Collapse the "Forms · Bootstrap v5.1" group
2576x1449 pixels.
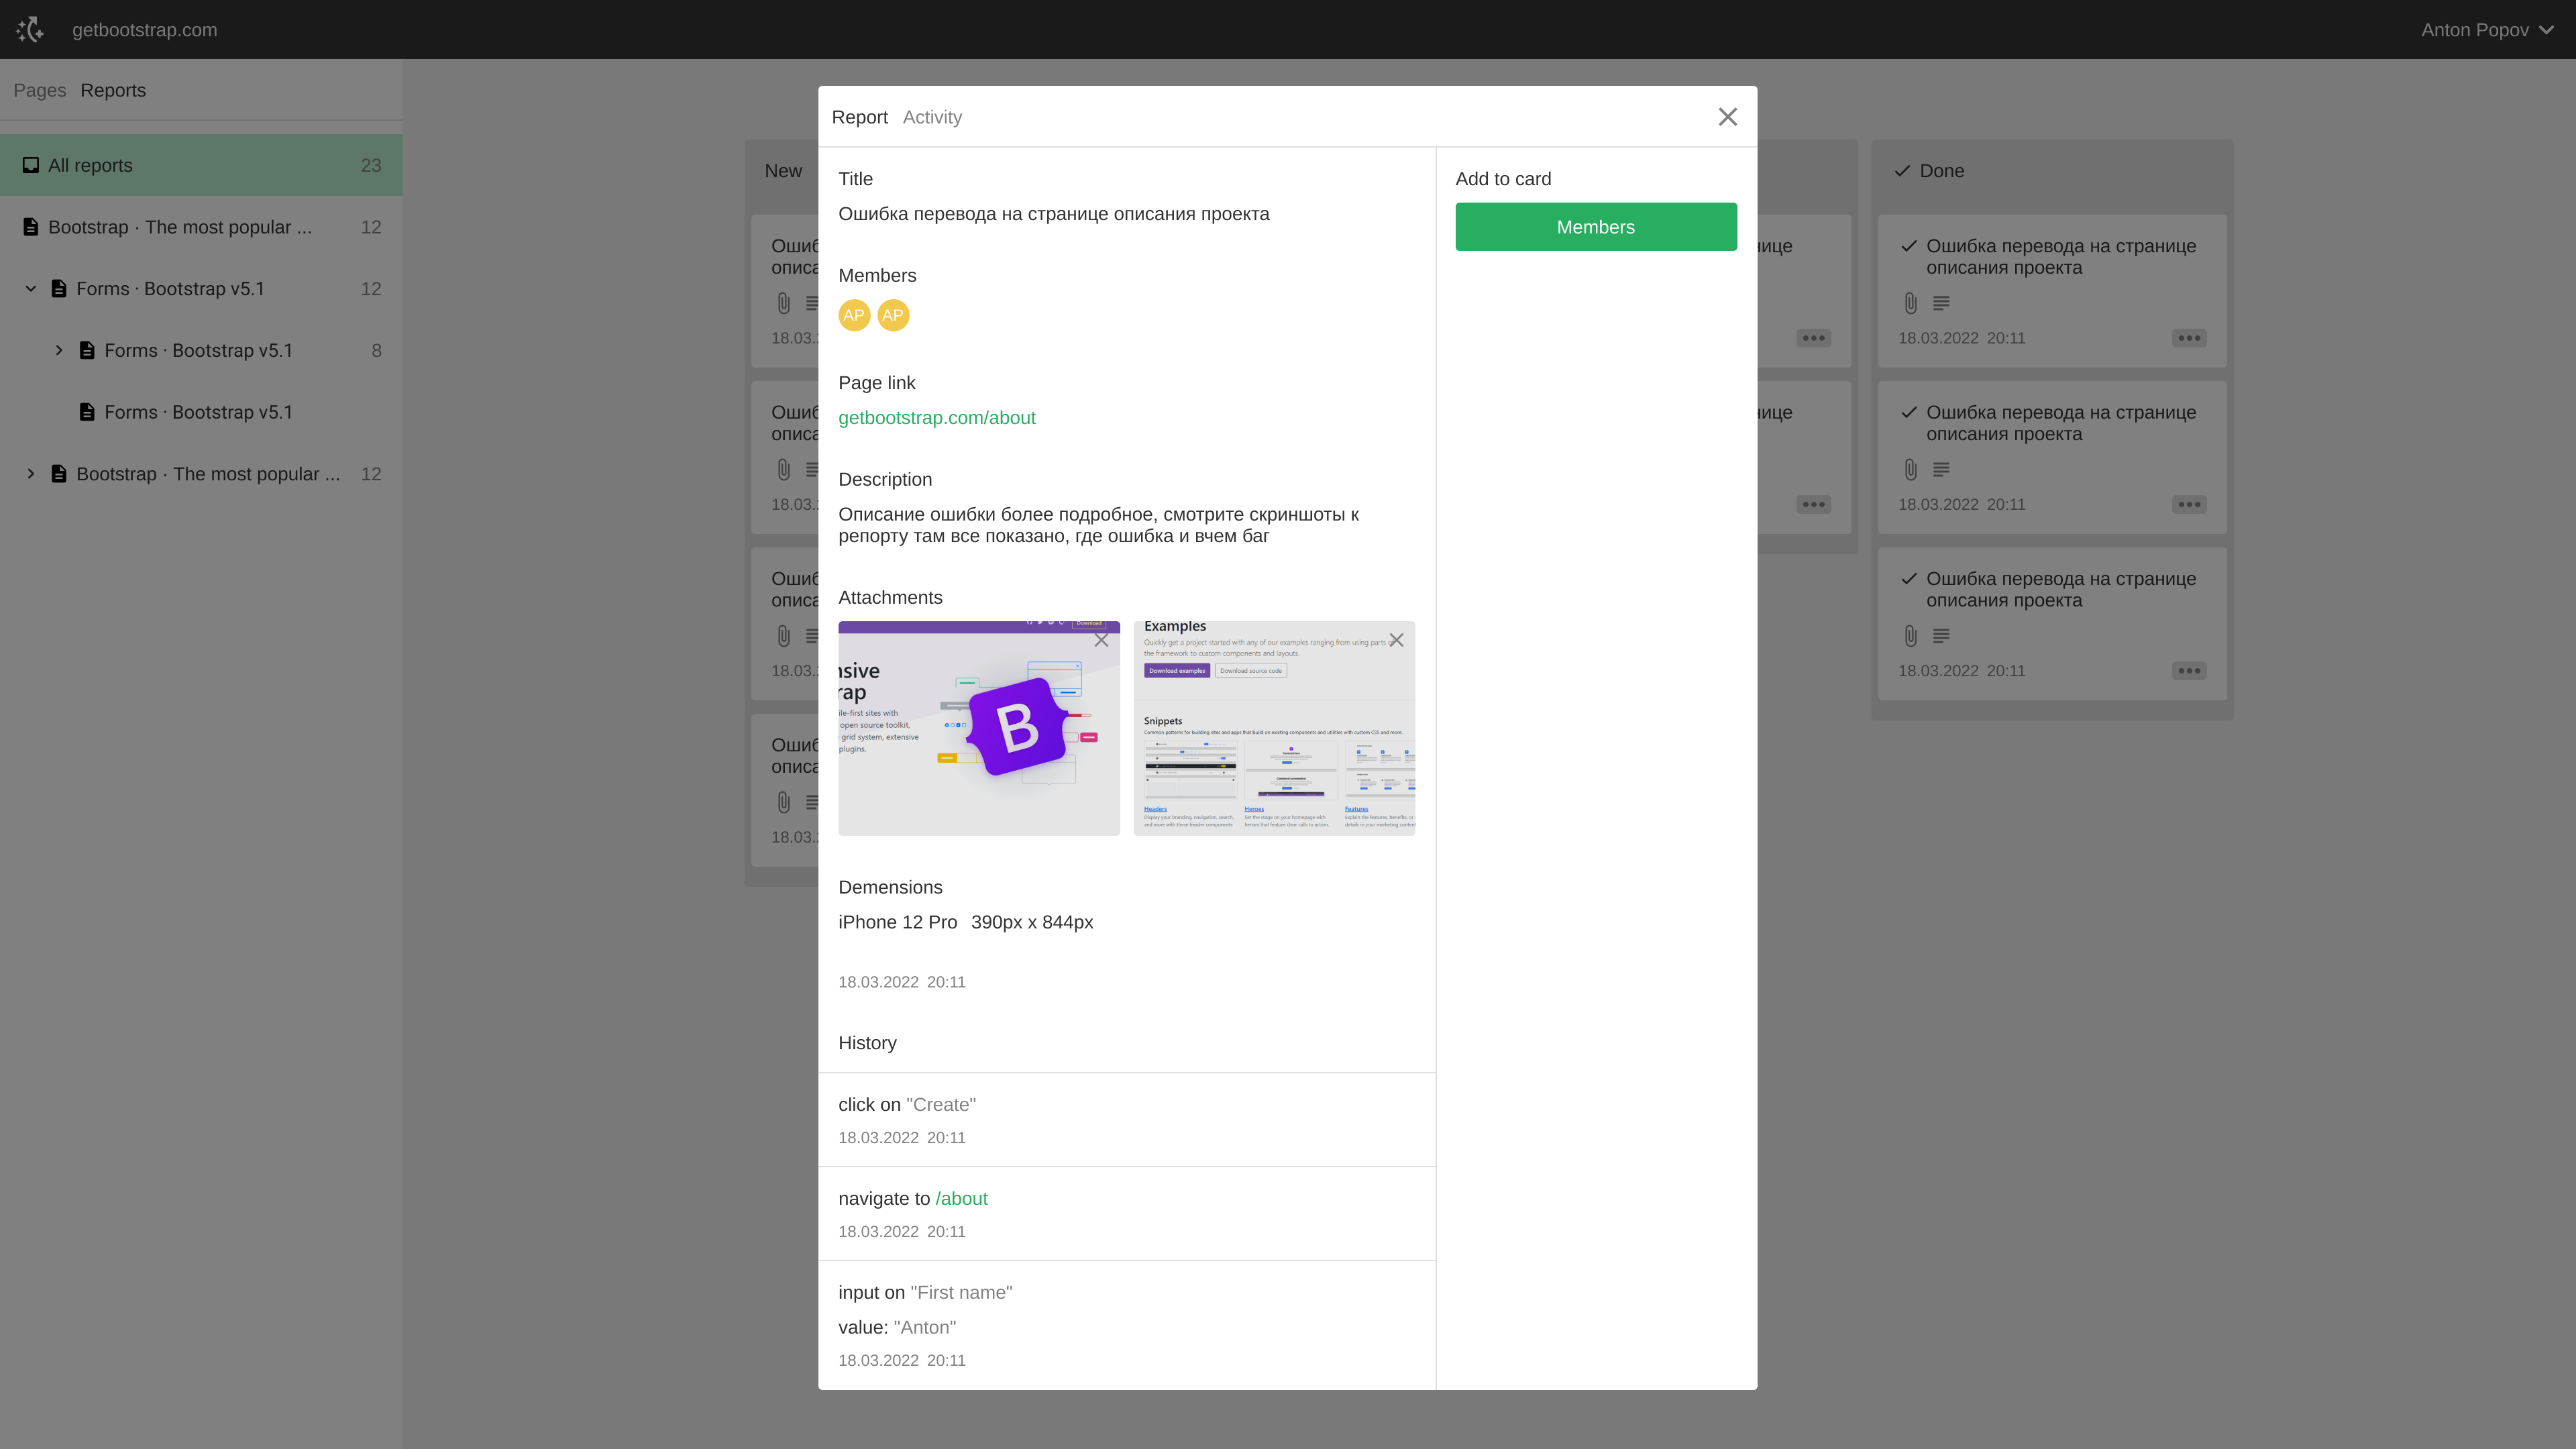click(30, 288)
